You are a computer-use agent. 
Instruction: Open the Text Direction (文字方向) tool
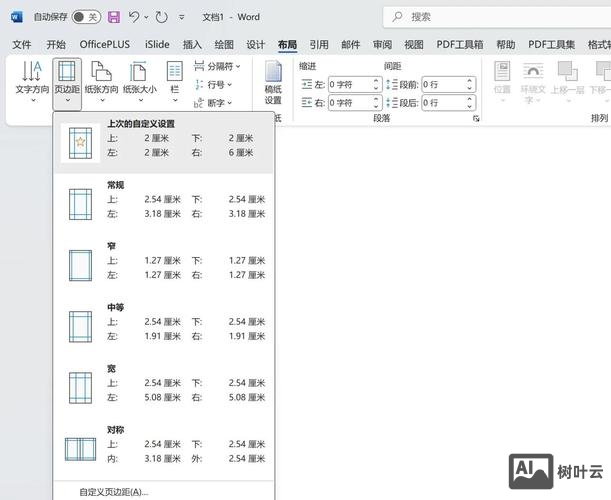pyautogui.click(x=32, y=80)
